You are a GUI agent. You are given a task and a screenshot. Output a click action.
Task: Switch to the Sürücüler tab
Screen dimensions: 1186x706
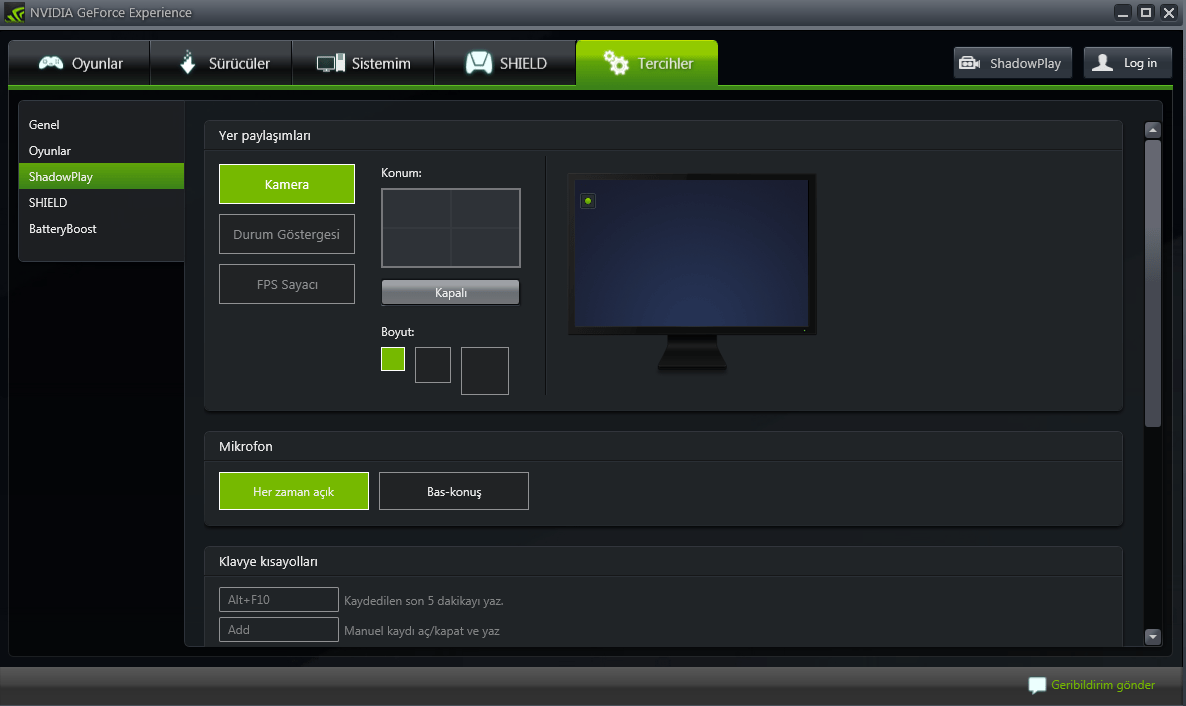click(x=222, y=63)
